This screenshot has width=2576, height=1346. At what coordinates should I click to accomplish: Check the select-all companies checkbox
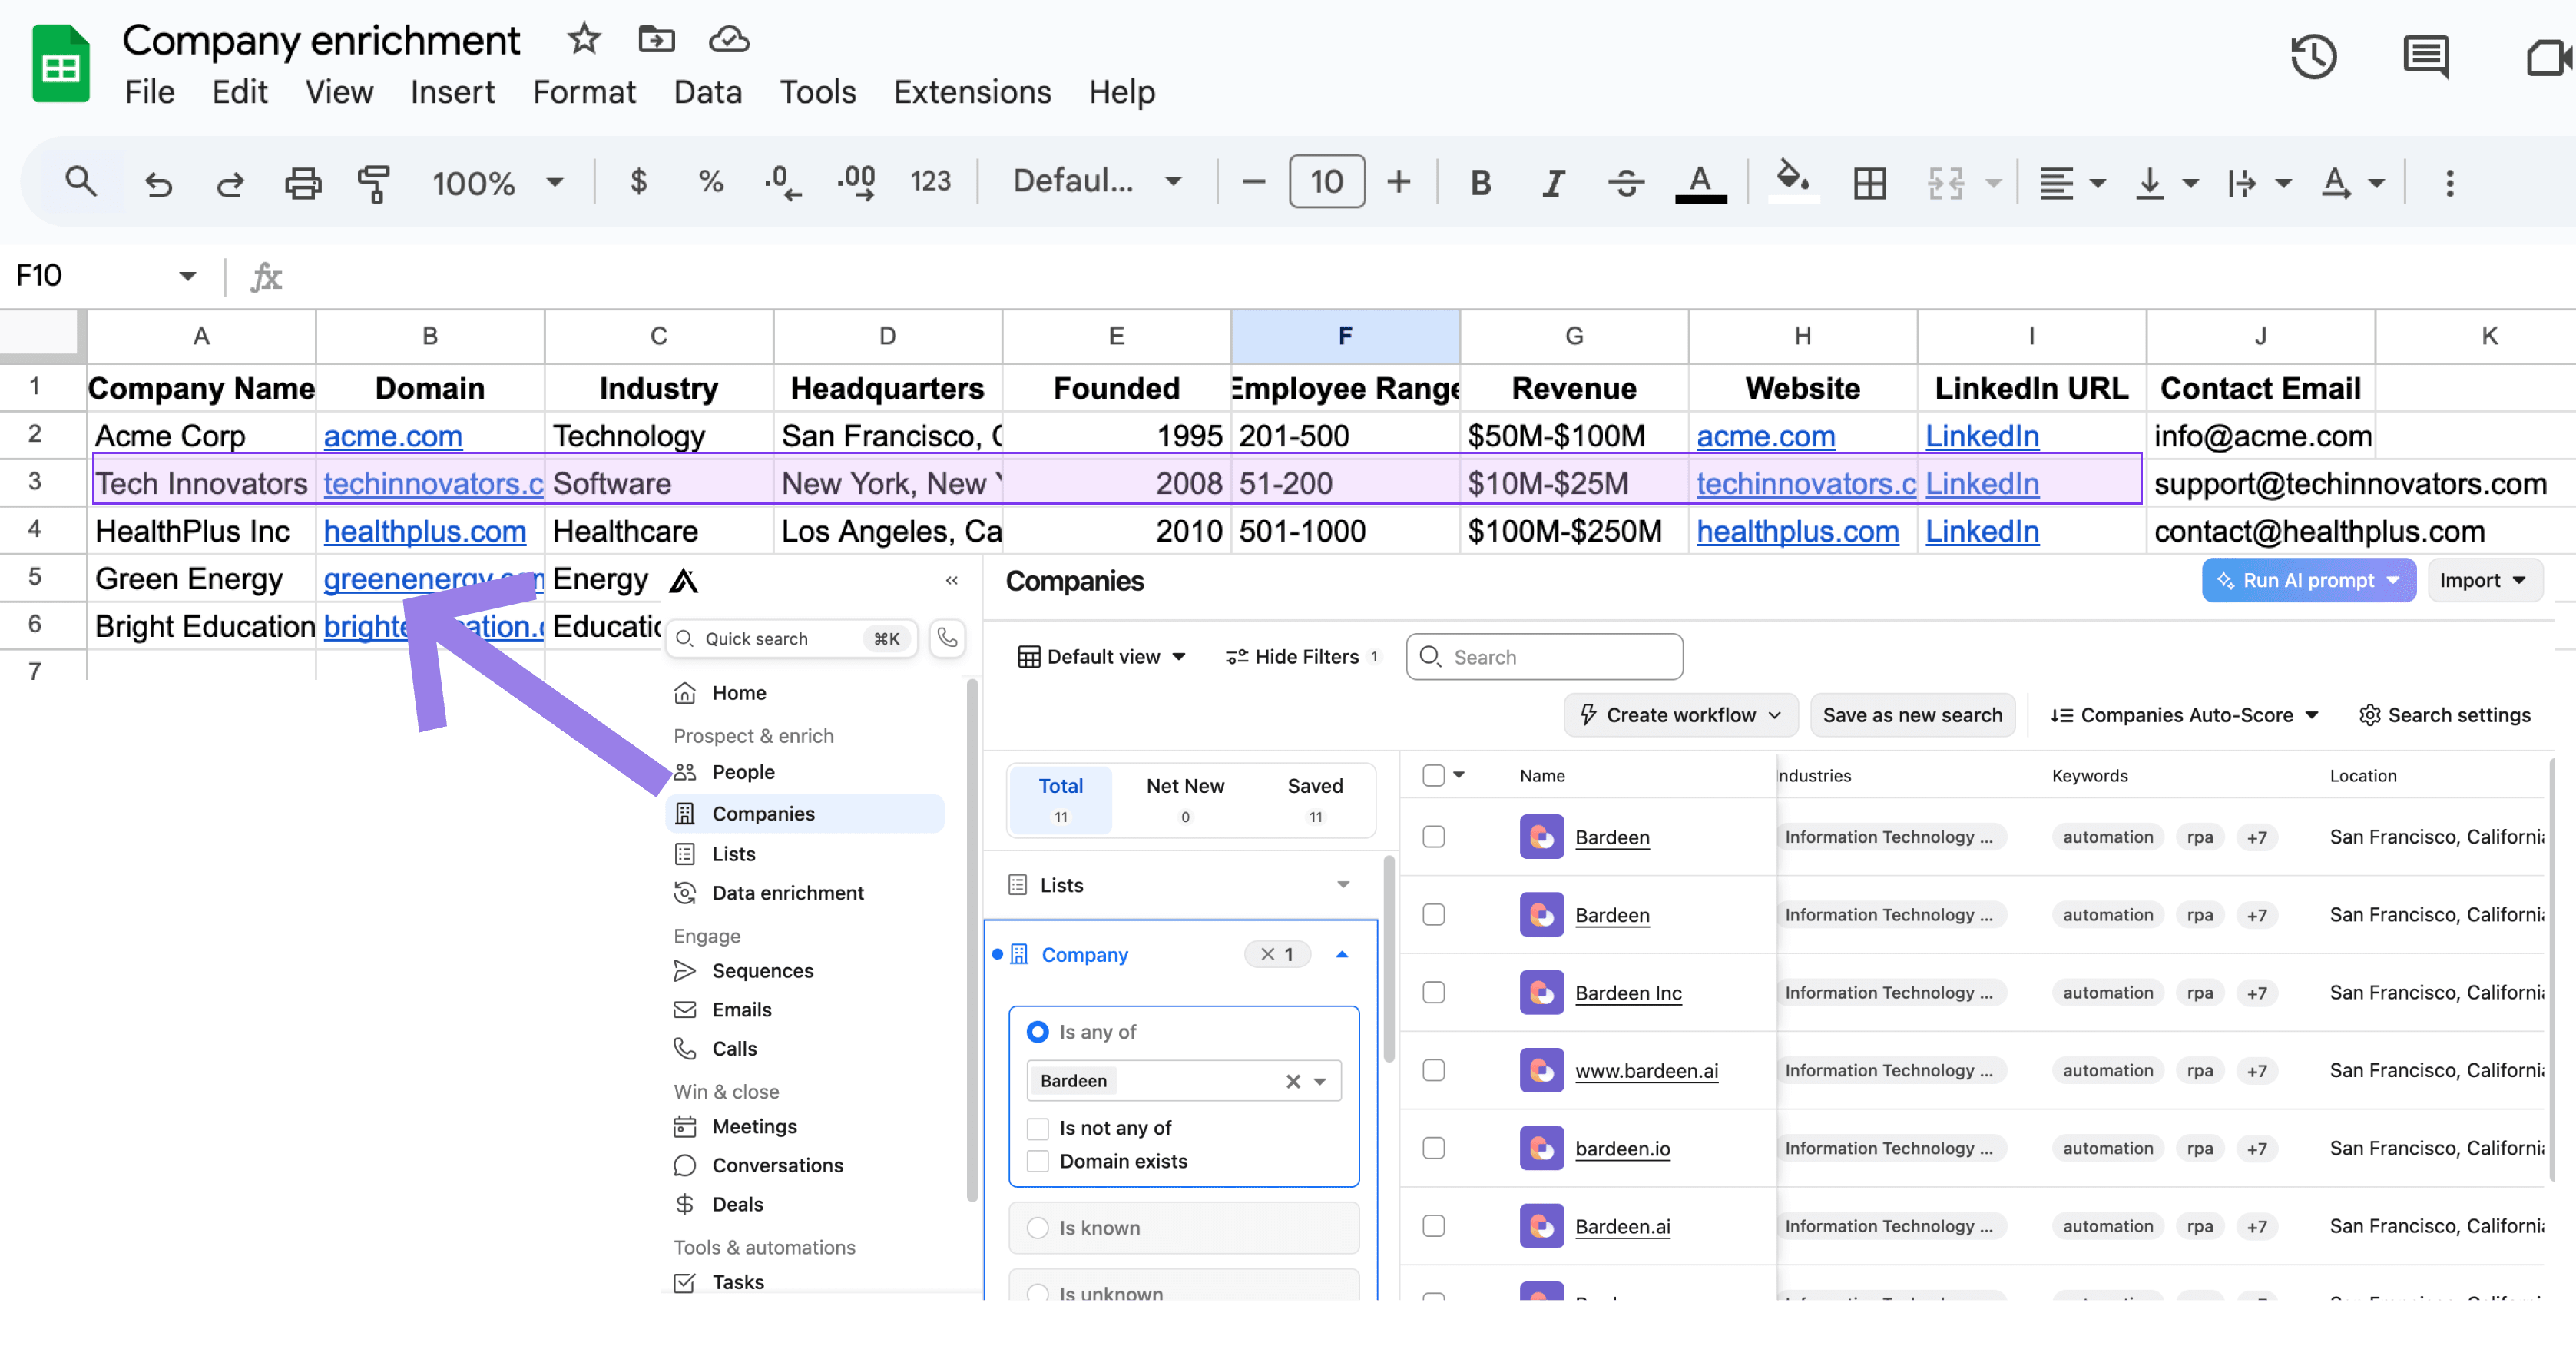click(1433, 775)
